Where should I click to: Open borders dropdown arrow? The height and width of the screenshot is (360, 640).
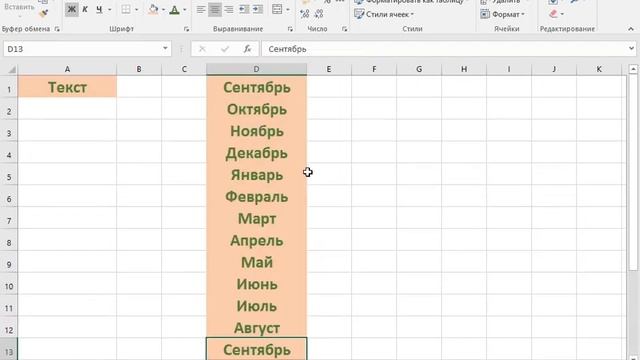pos(136,10)
